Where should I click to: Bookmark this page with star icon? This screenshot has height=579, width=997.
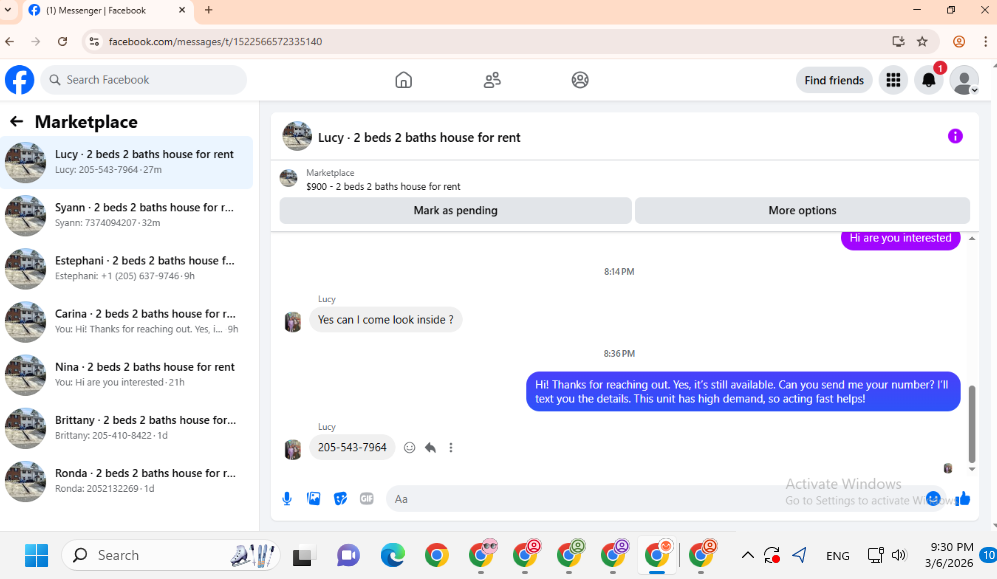[922, 41]
